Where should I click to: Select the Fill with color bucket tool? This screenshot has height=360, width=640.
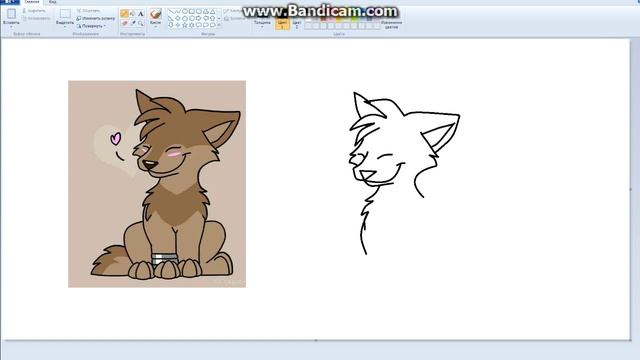coord(132,13)
